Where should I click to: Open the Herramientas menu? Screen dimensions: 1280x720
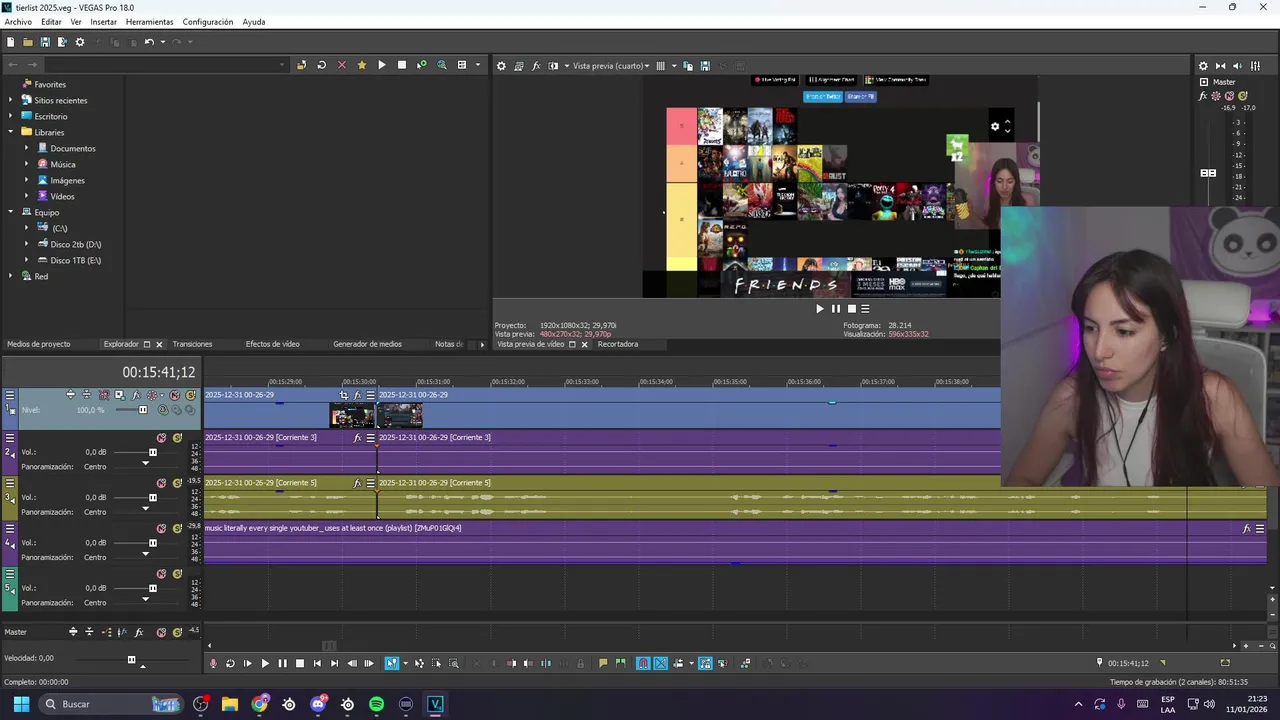coord(149,22)
